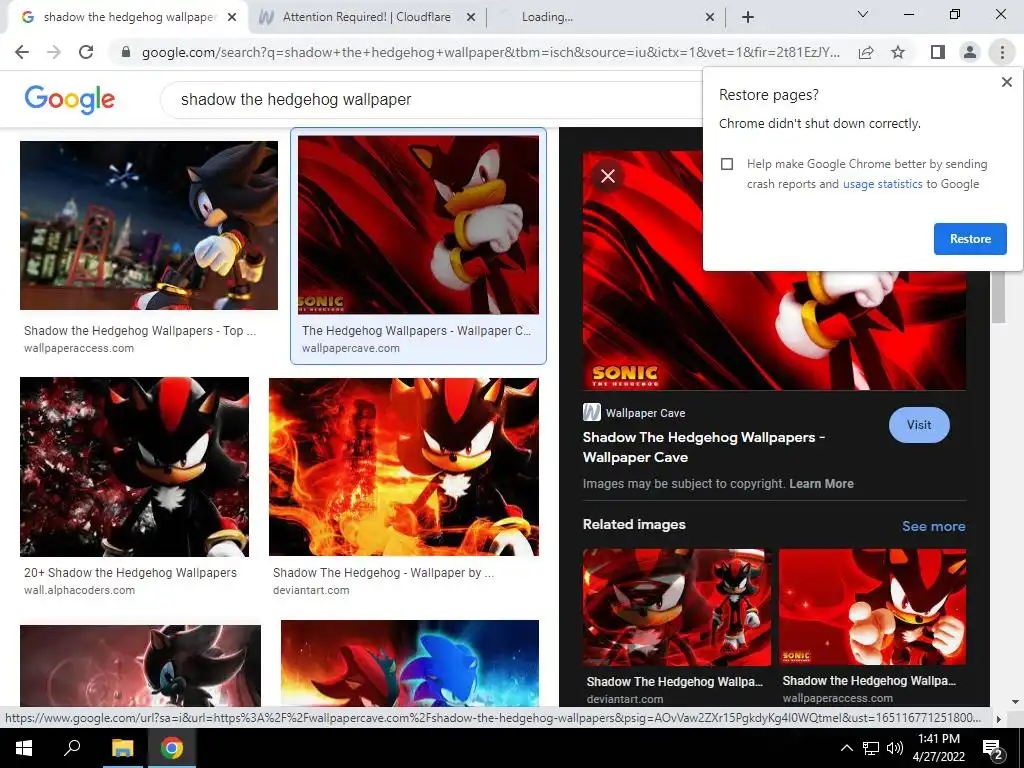This screenshot has height=768, width=1024.
Task: Click the Google logo
Action: coord(69,99)
